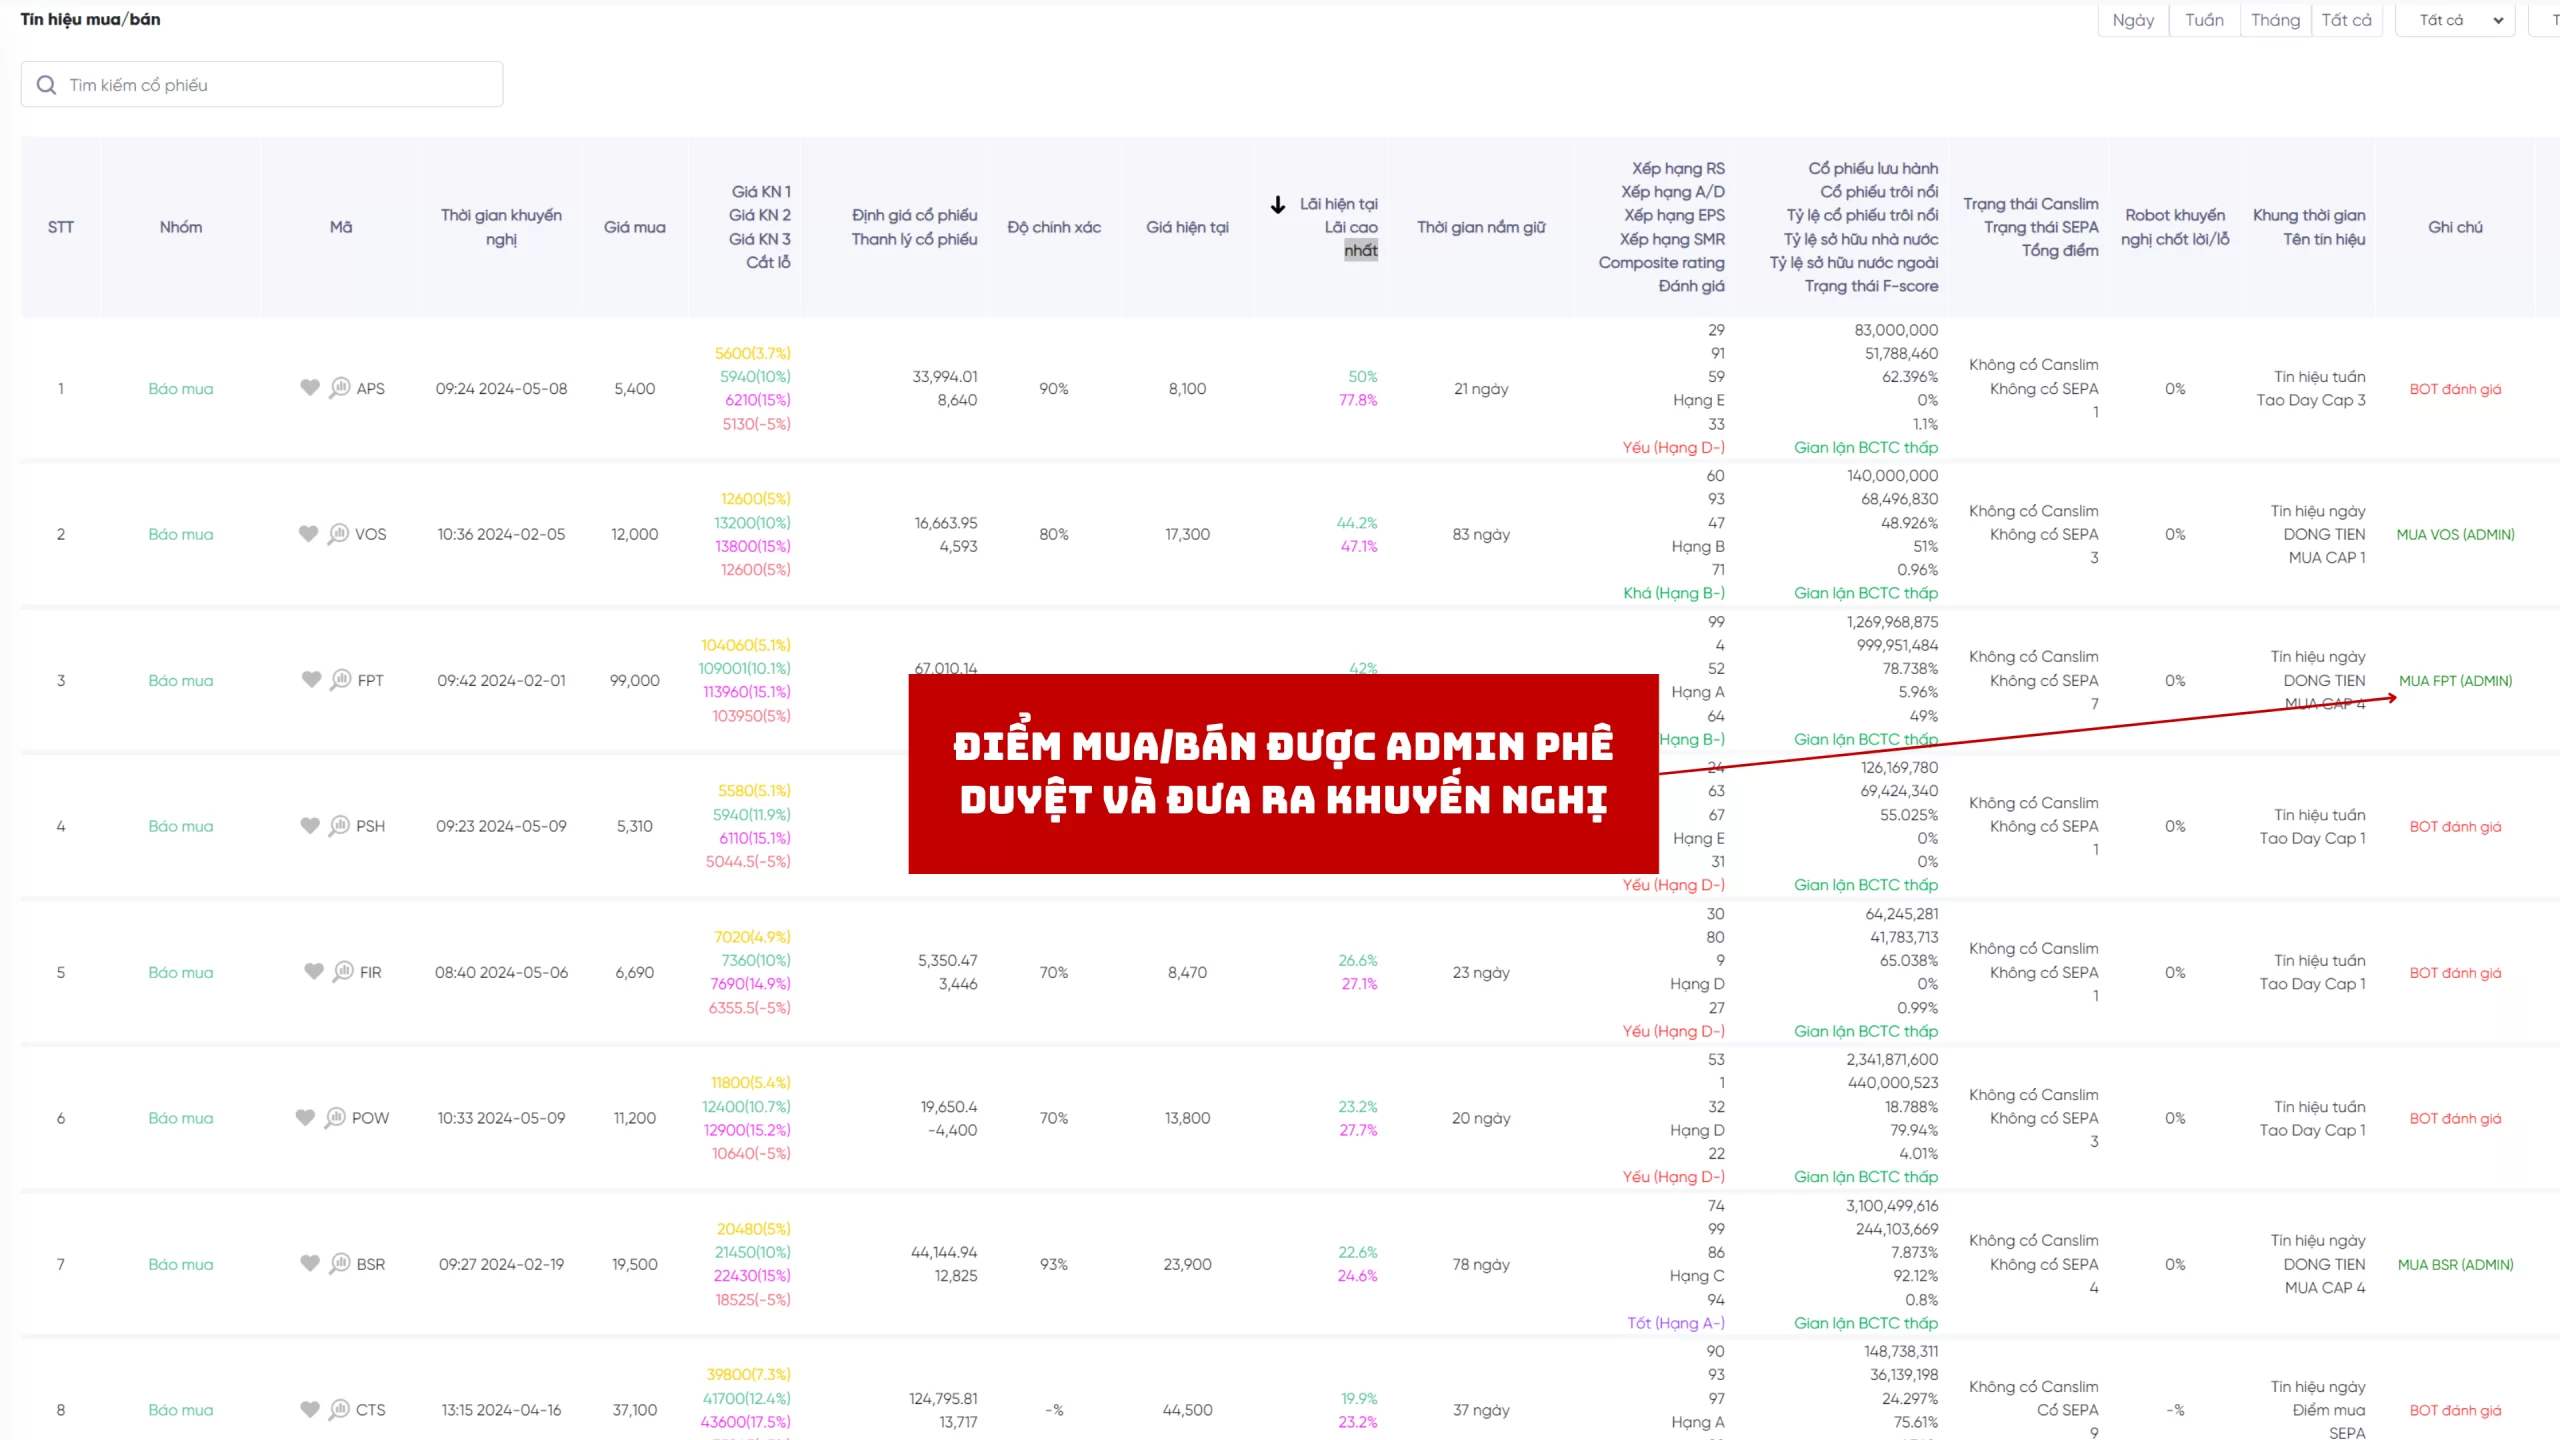Favorite CTS with its heart icon
This screenshot has width=2560, height=1440.
(310, 1410)
